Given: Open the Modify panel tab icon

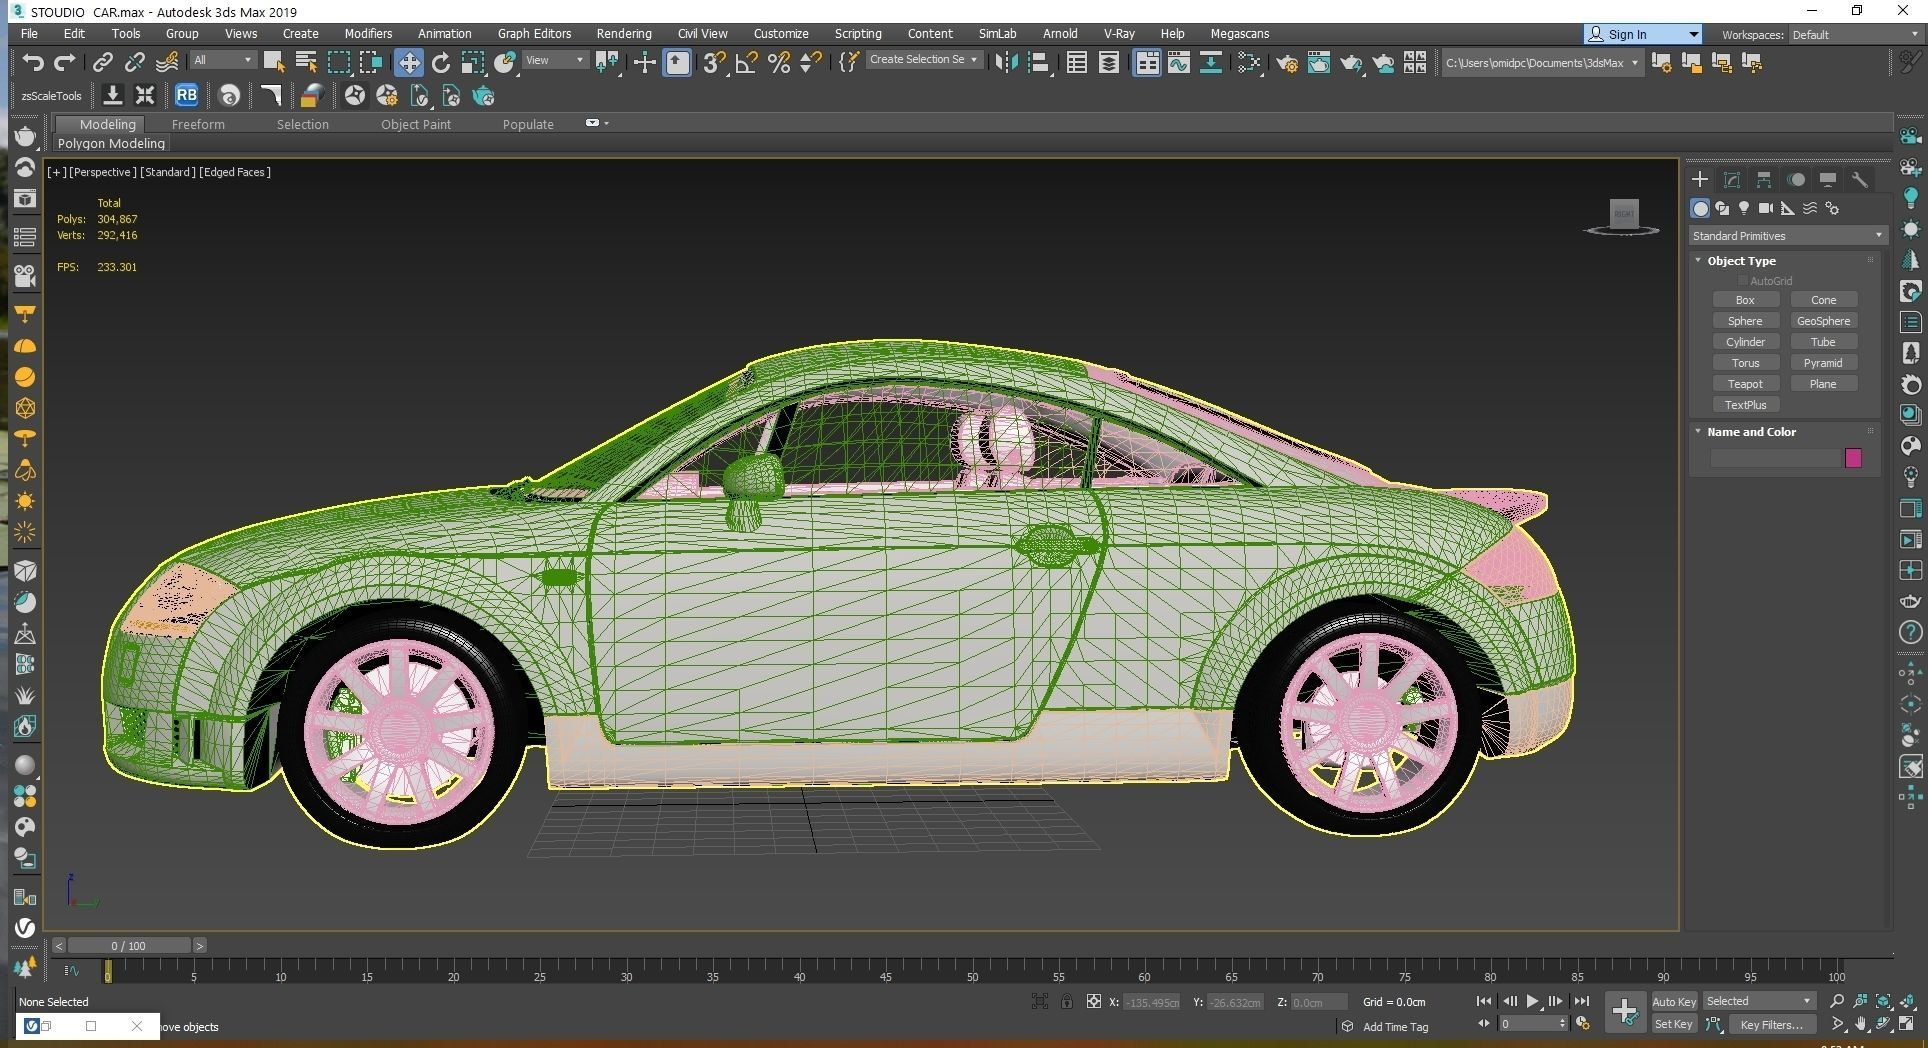Looking at the screenshot, I should tap(1732, 179).
